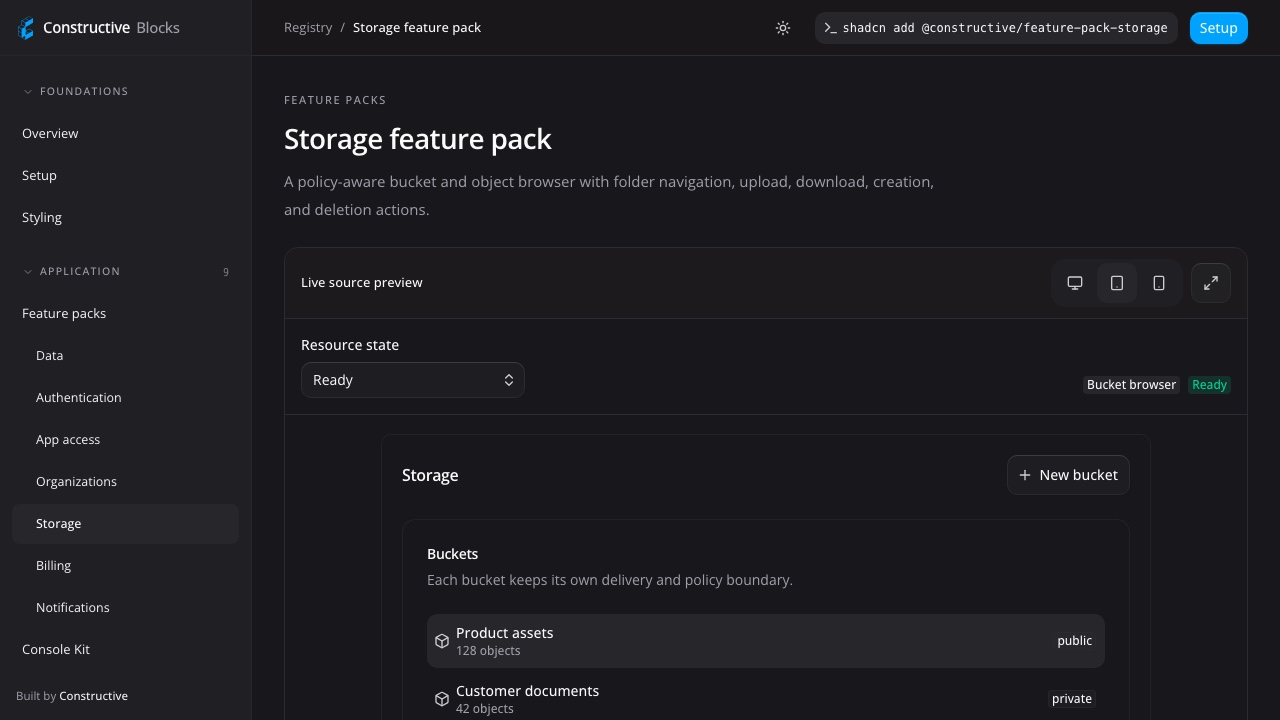Select the Storage sidebar item
The height and width of the screenshot is (720, 1280).
click(125, 523)
